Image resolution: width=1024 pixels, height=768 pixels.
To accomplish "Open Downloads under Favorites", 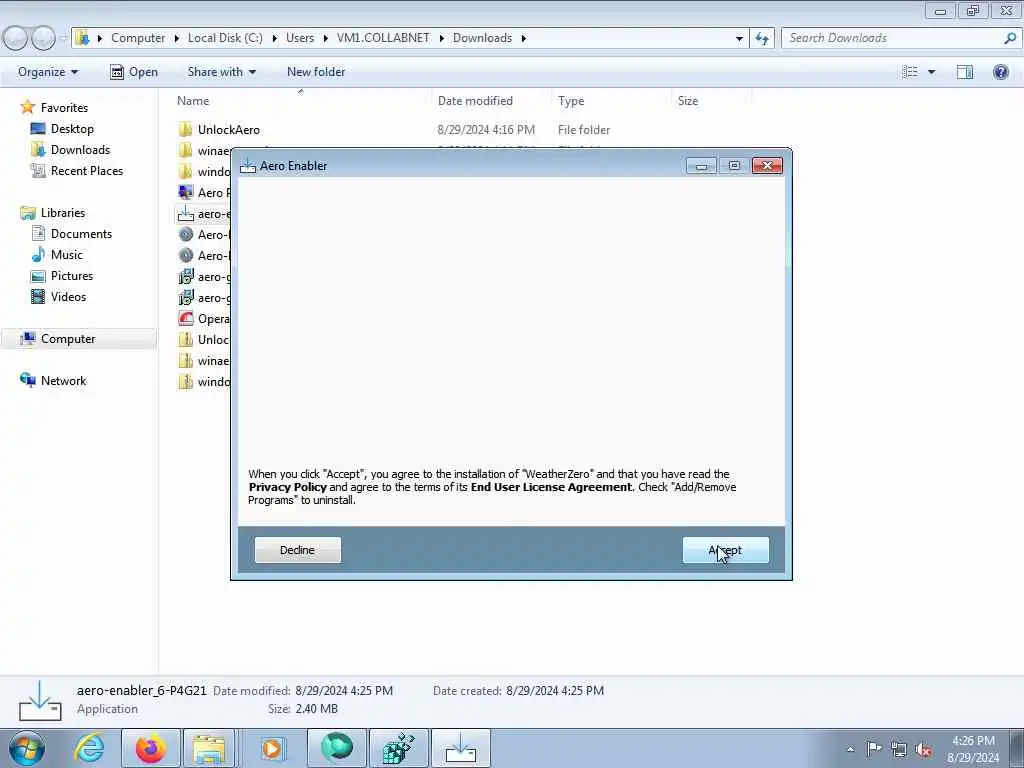I will [80, 150].
